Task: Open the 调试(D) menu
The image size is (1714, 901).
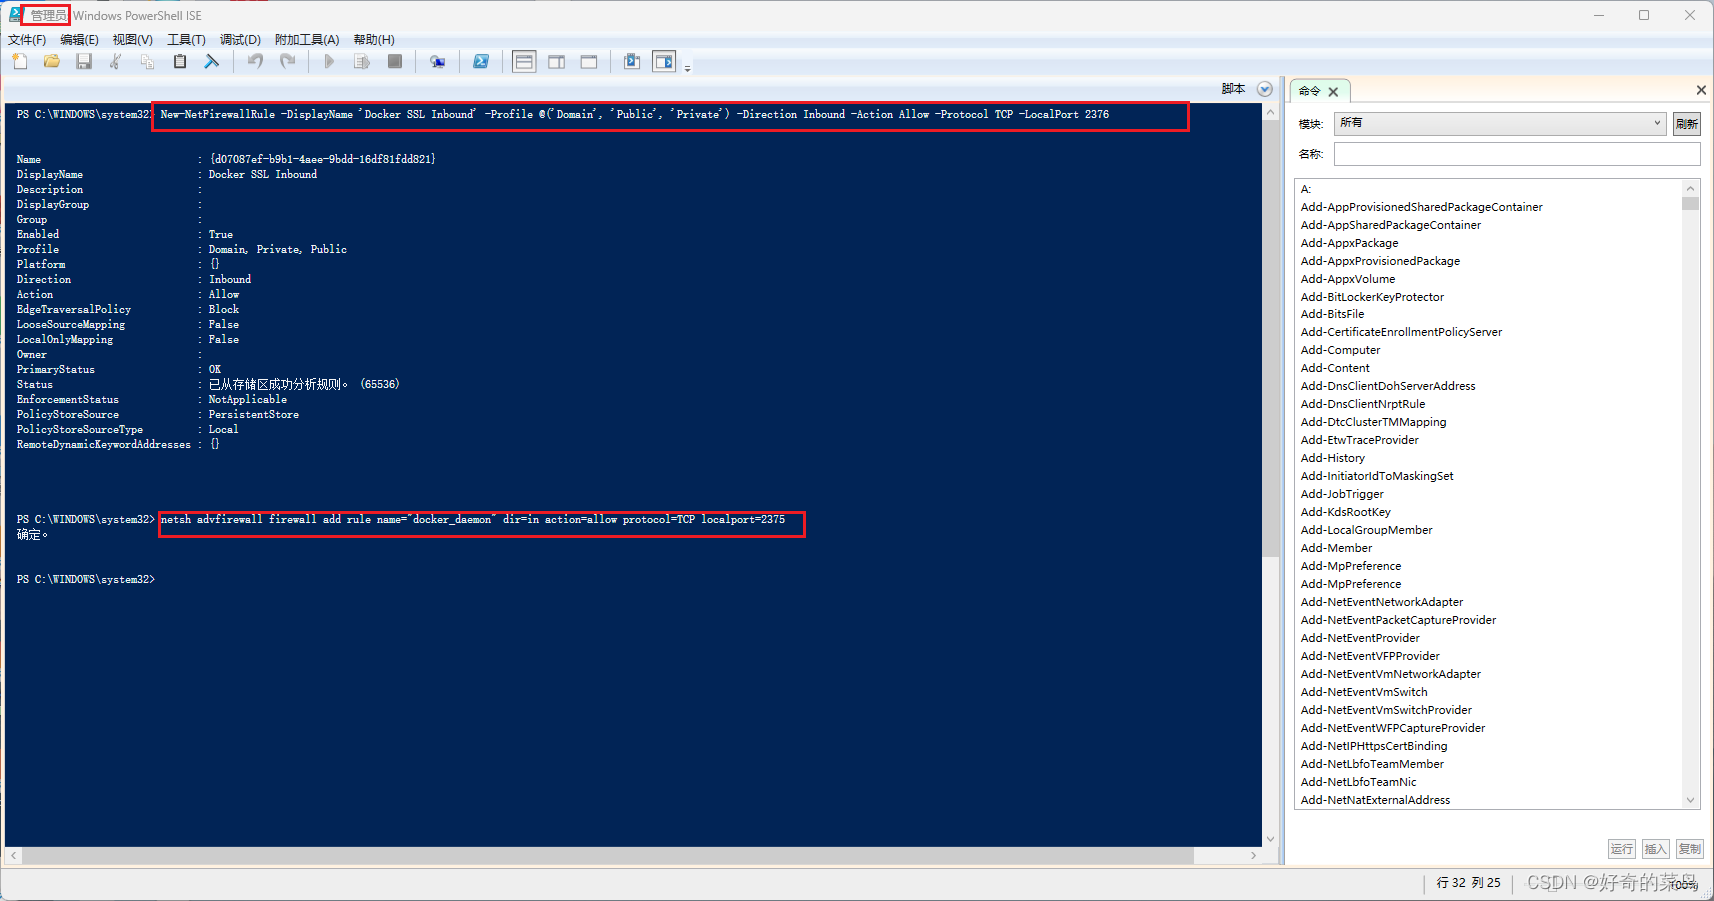Action: tap(240, 39)
